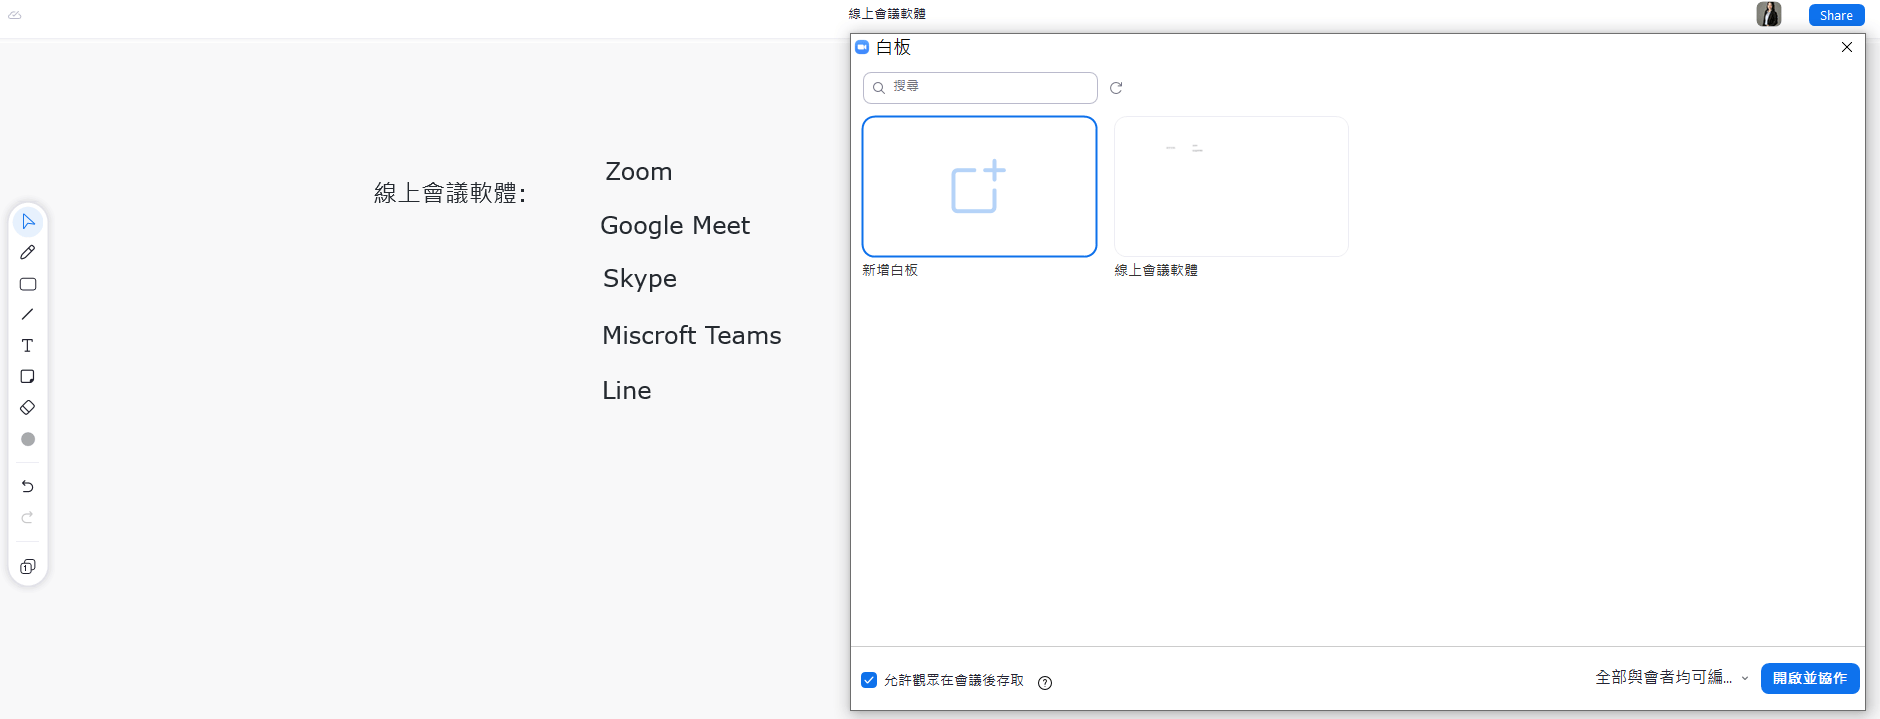Click the help question mark icon

(1045, 683)
